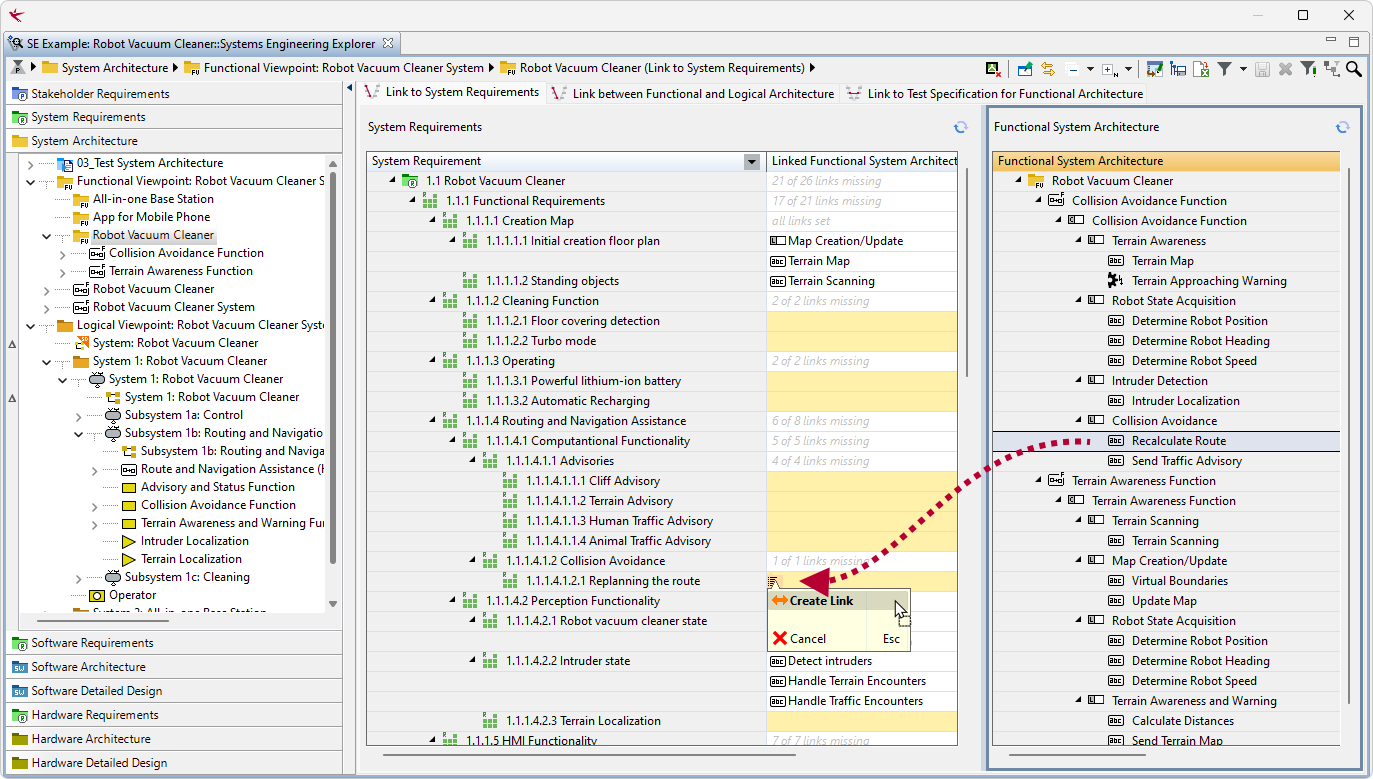
Task: Collapse 1.1.1.1 Creation Map row
Action: 433,221
